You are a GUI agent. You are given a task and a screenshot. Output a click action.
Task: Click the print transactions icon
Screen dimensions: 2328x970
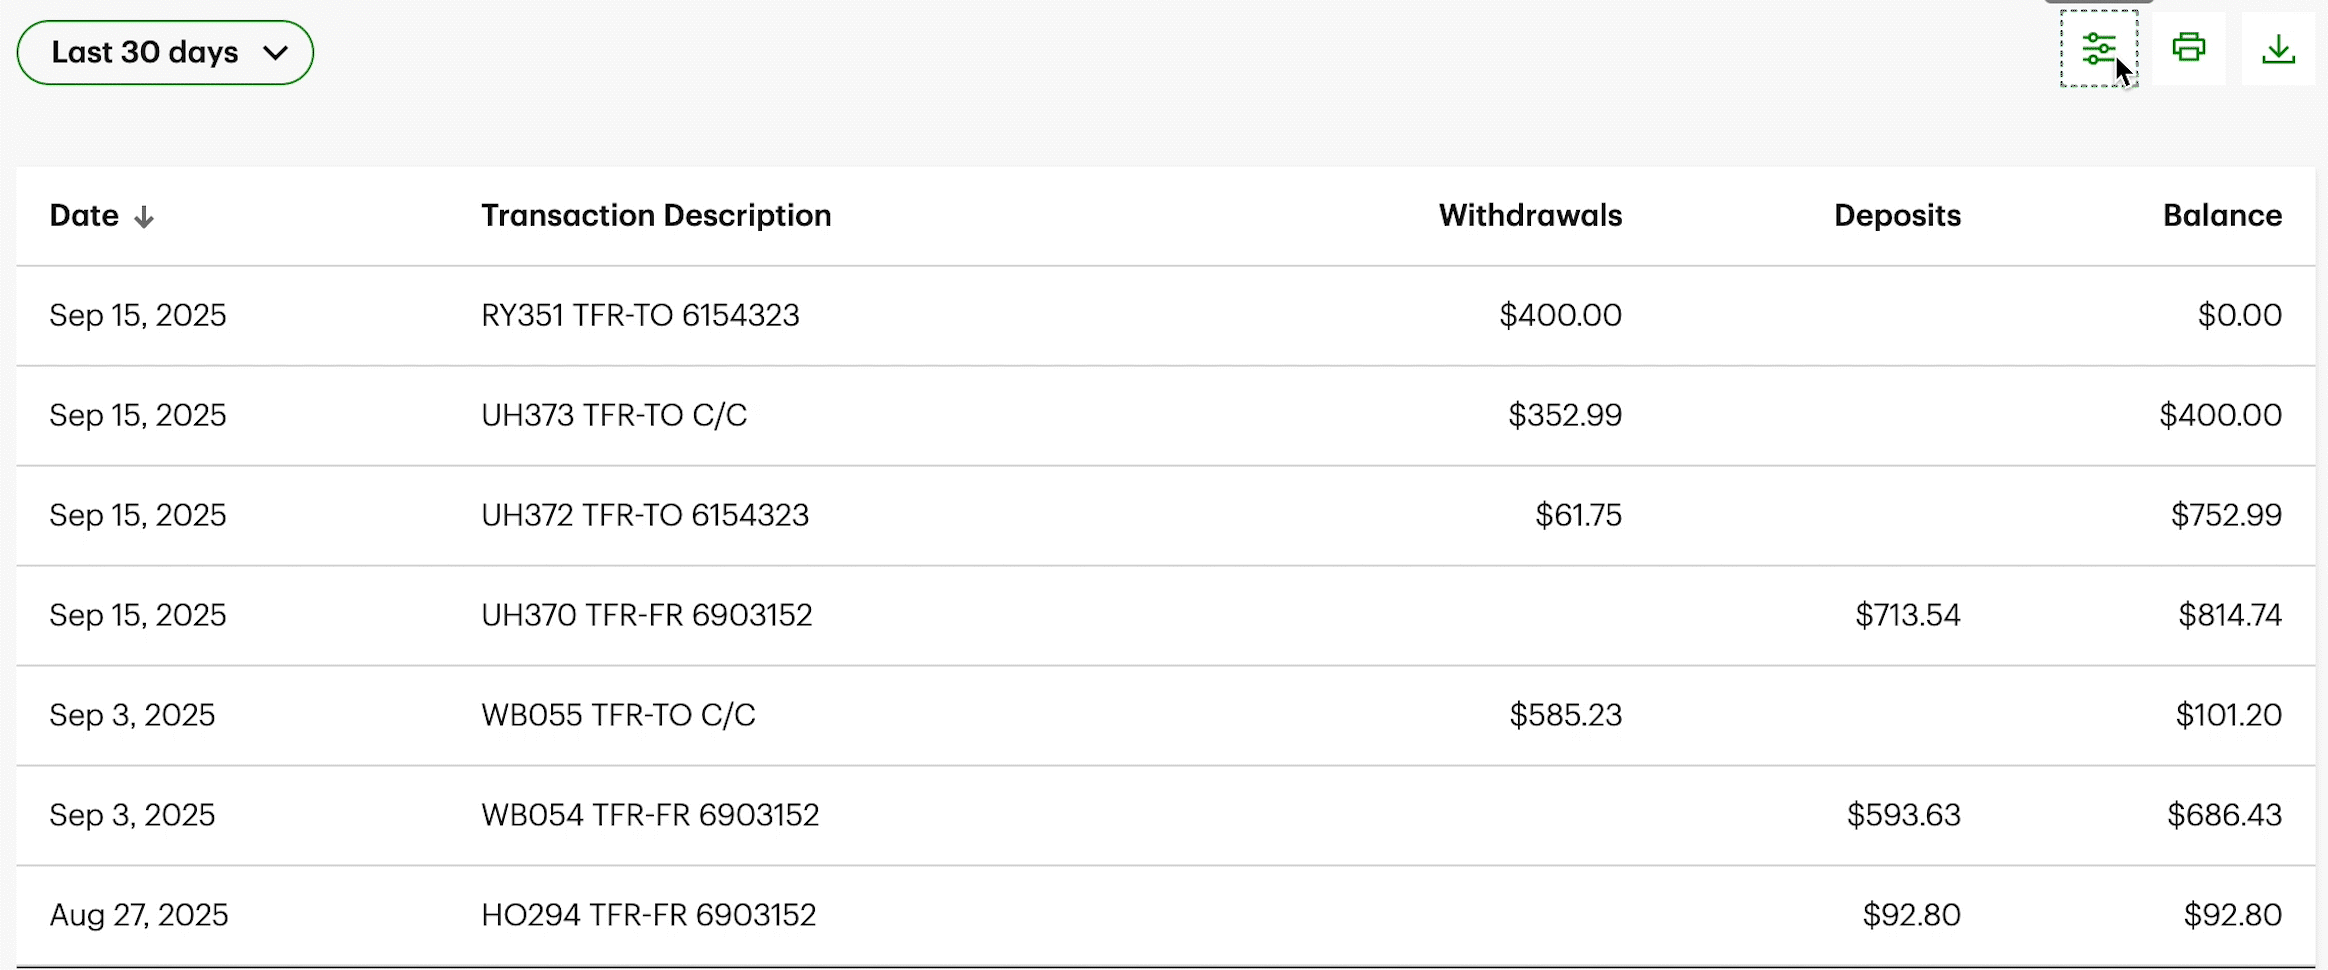(x=2188, y=49)
